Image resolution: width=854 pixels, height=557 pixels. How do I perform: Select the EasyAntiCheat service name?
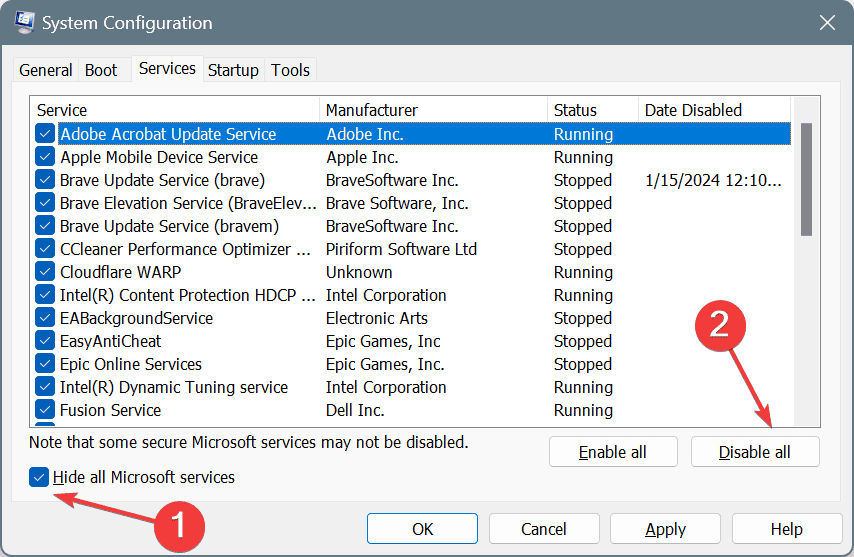click(111, 341)
